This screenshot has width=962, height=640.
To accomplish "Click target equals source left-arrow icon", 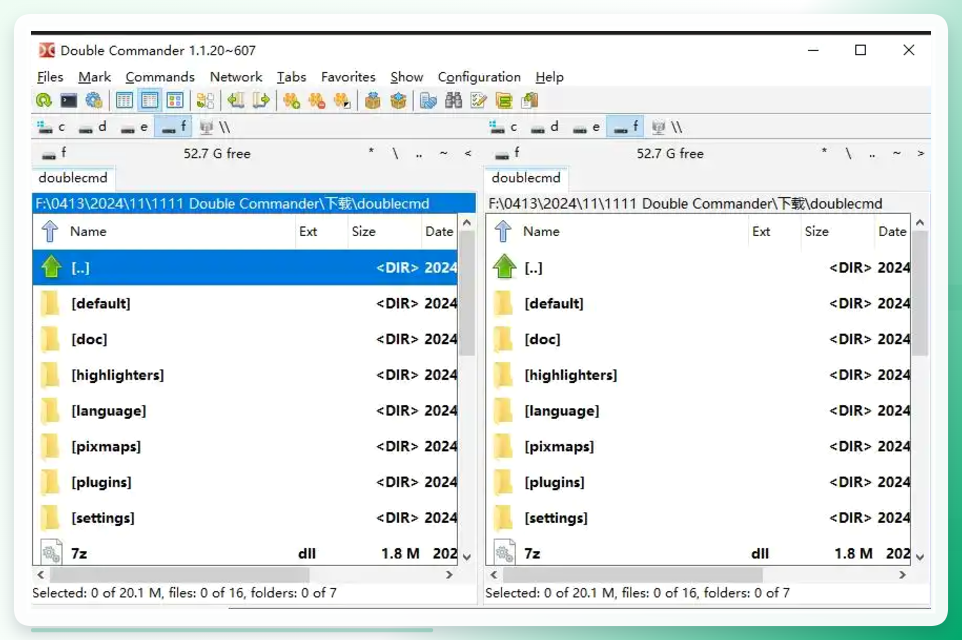I will pyautogui.click(x=236, y=100).
